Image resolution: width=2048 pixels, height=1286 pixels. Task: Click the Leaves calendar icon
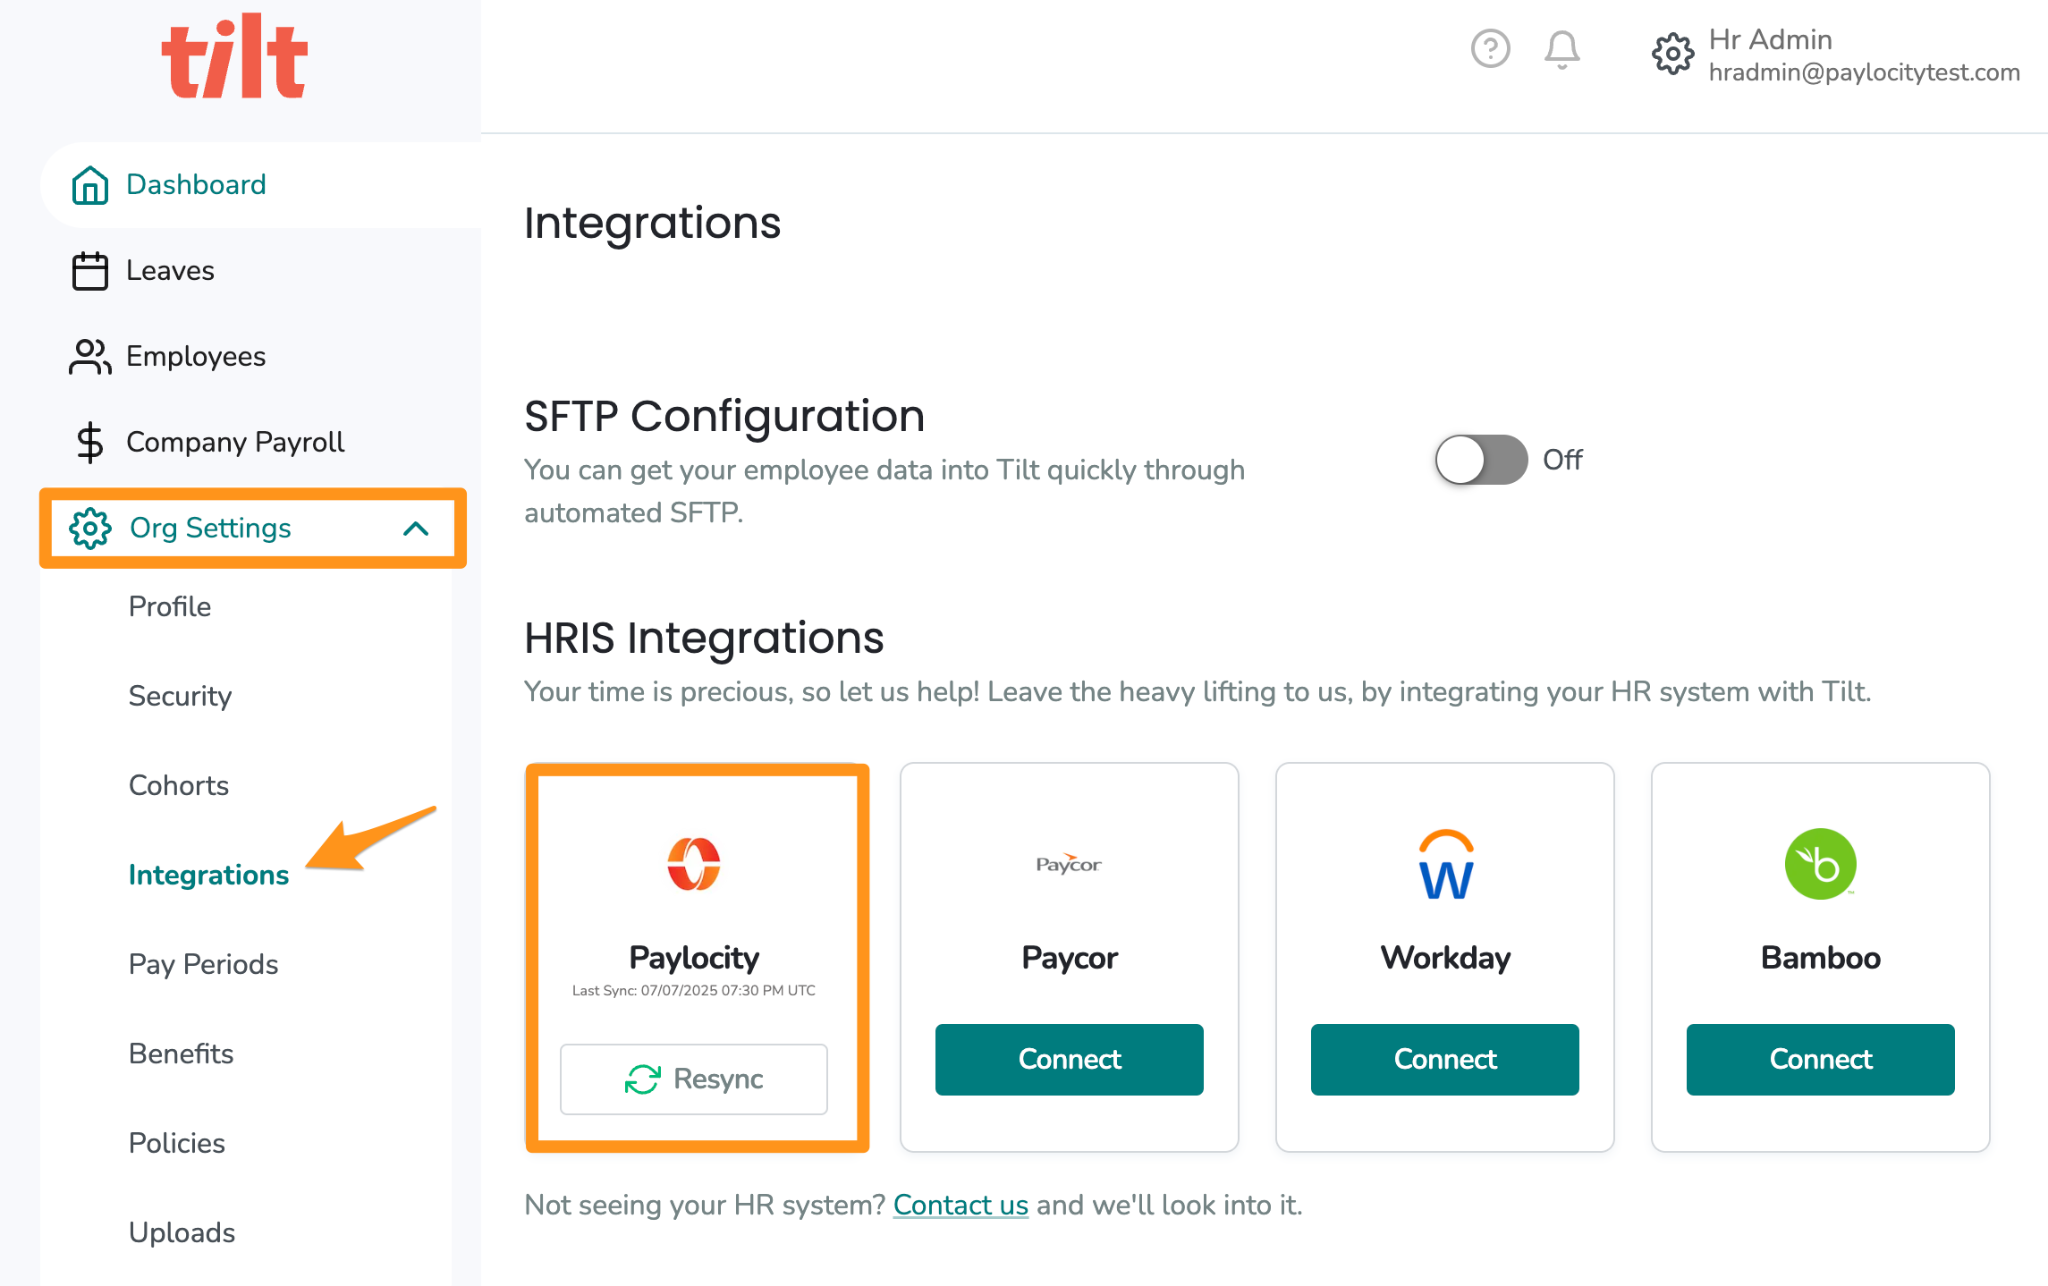[x=90, y=271]
